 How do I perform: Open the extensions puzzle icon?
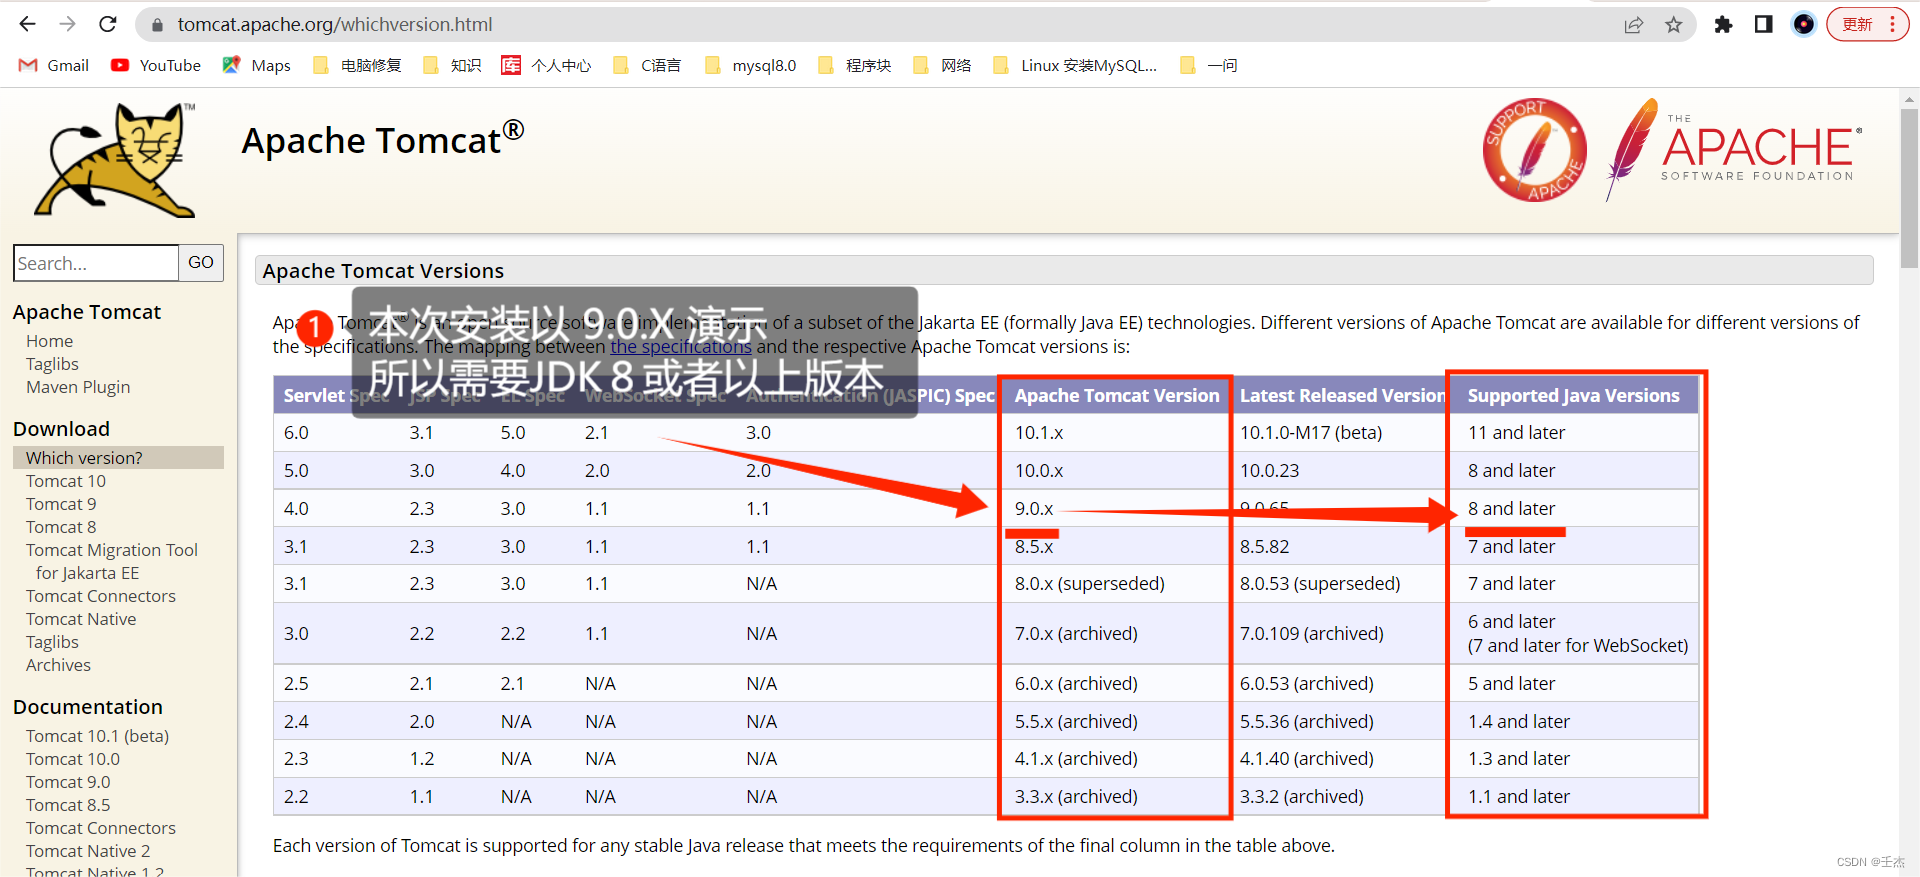coord(1723,25)
